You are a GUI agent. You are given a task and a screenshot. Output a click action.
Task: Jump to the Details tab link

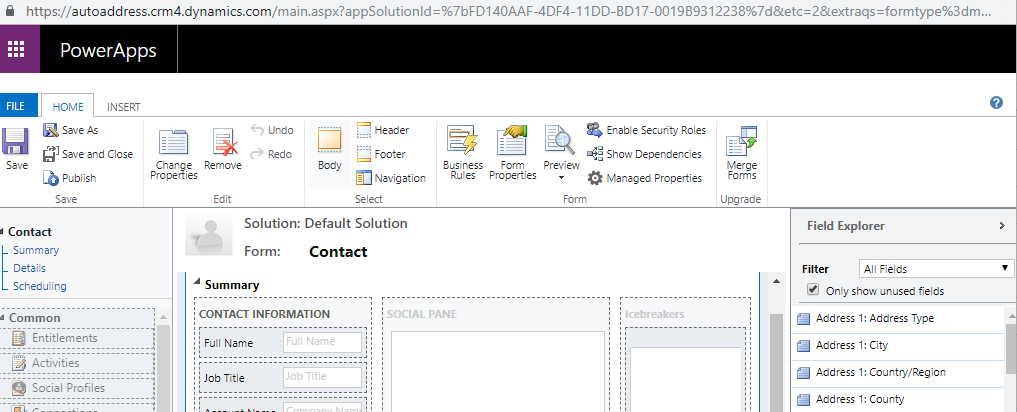(29, 268)
